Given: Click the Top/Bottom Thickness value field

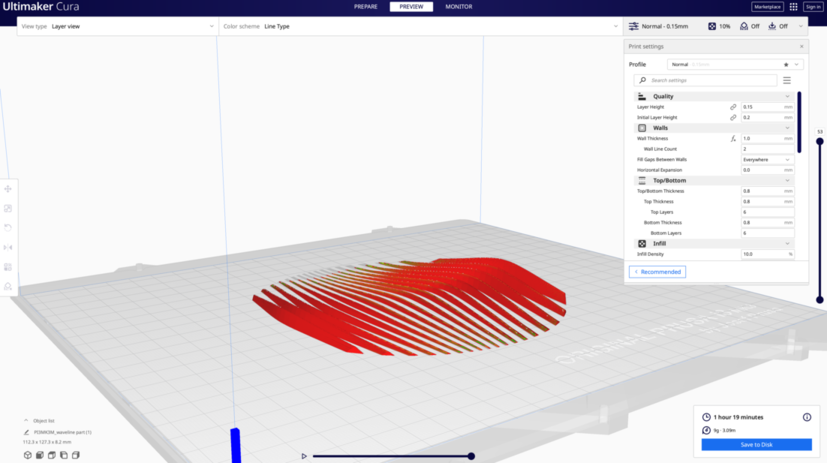Looking at the screenshot, I should 767,191.
